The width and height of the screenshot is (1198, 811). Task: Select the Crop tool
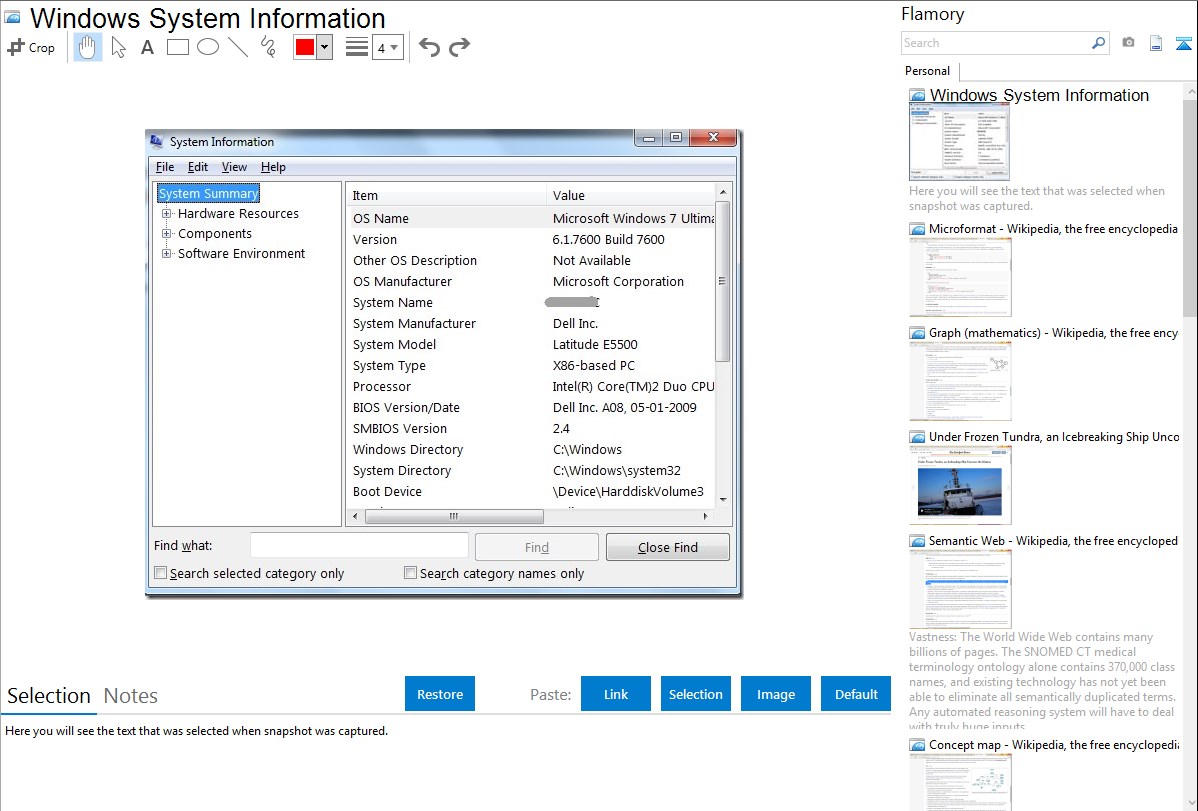point(31,47)
